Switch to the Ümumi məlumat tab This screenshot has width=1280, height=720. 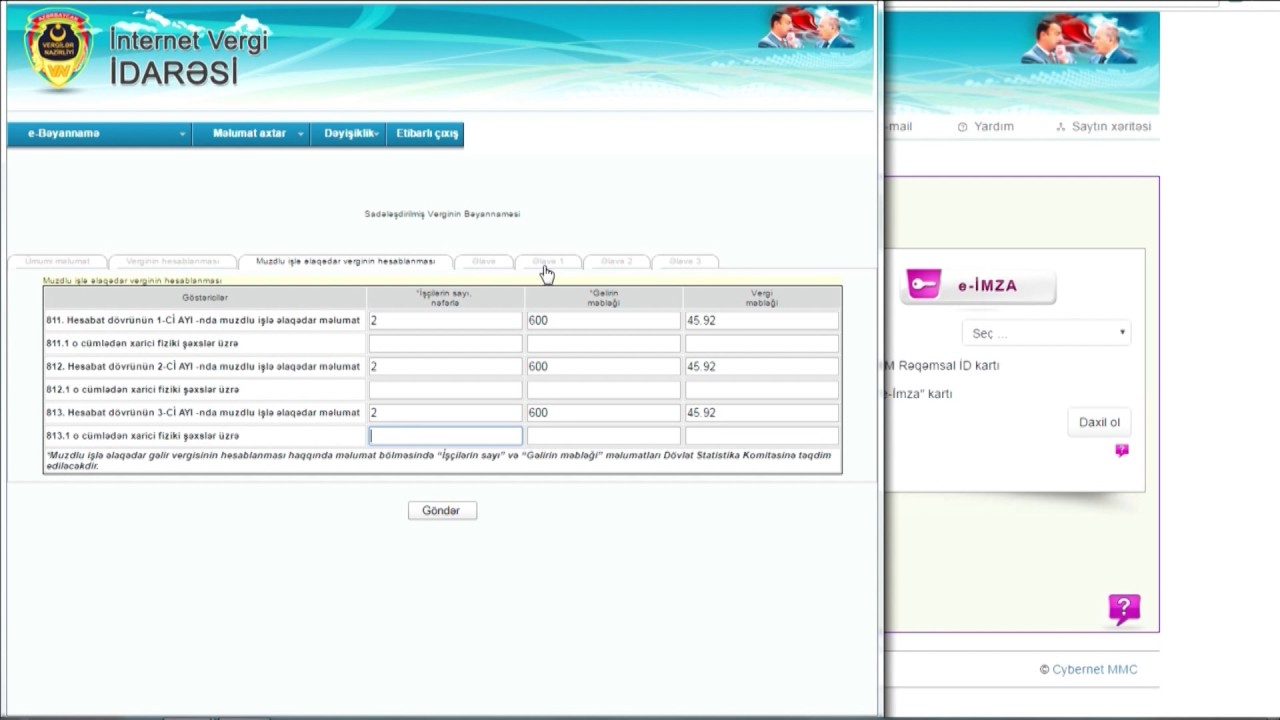click(x=57, y=262)
